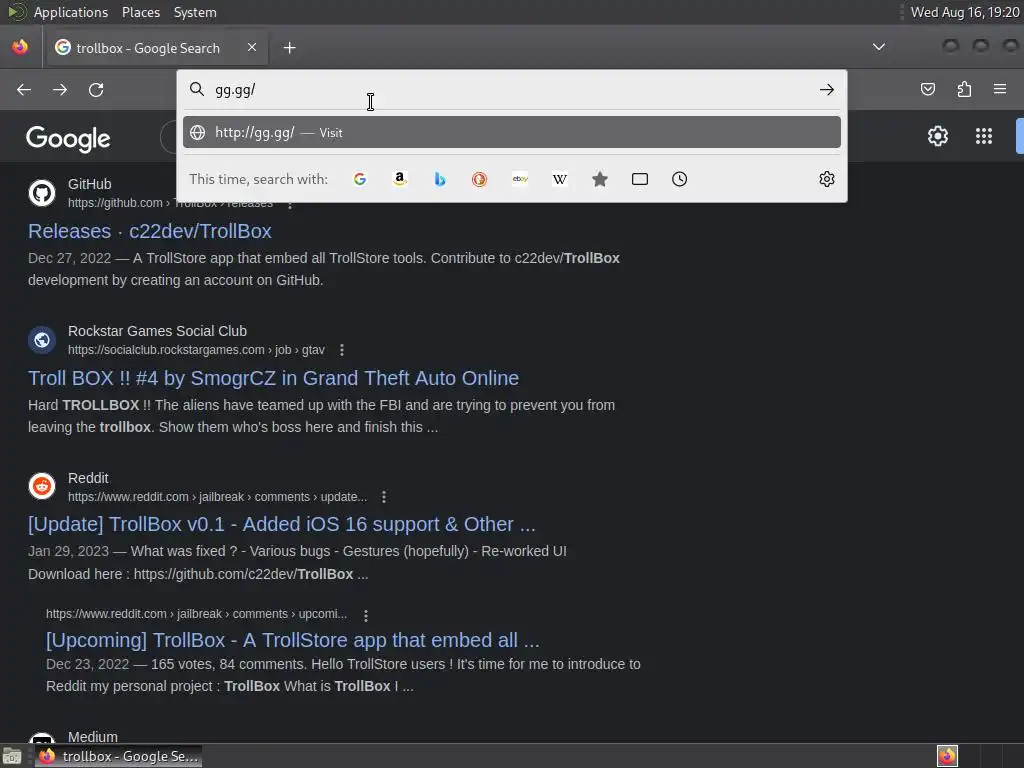1024x768 pixels.
Task: Search in open Tabs icon
Action: coord(640,179)
